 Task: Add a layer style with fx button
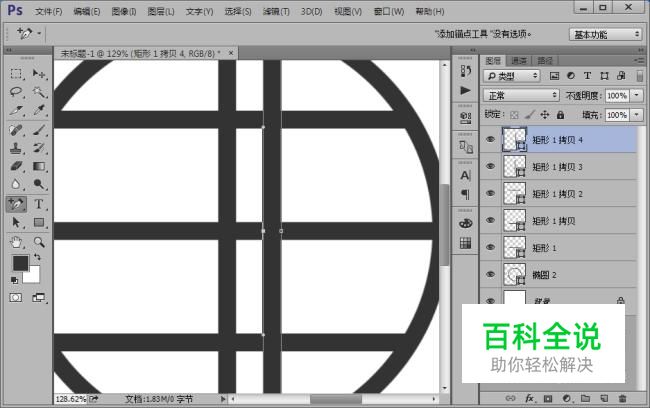coord(530,398)
